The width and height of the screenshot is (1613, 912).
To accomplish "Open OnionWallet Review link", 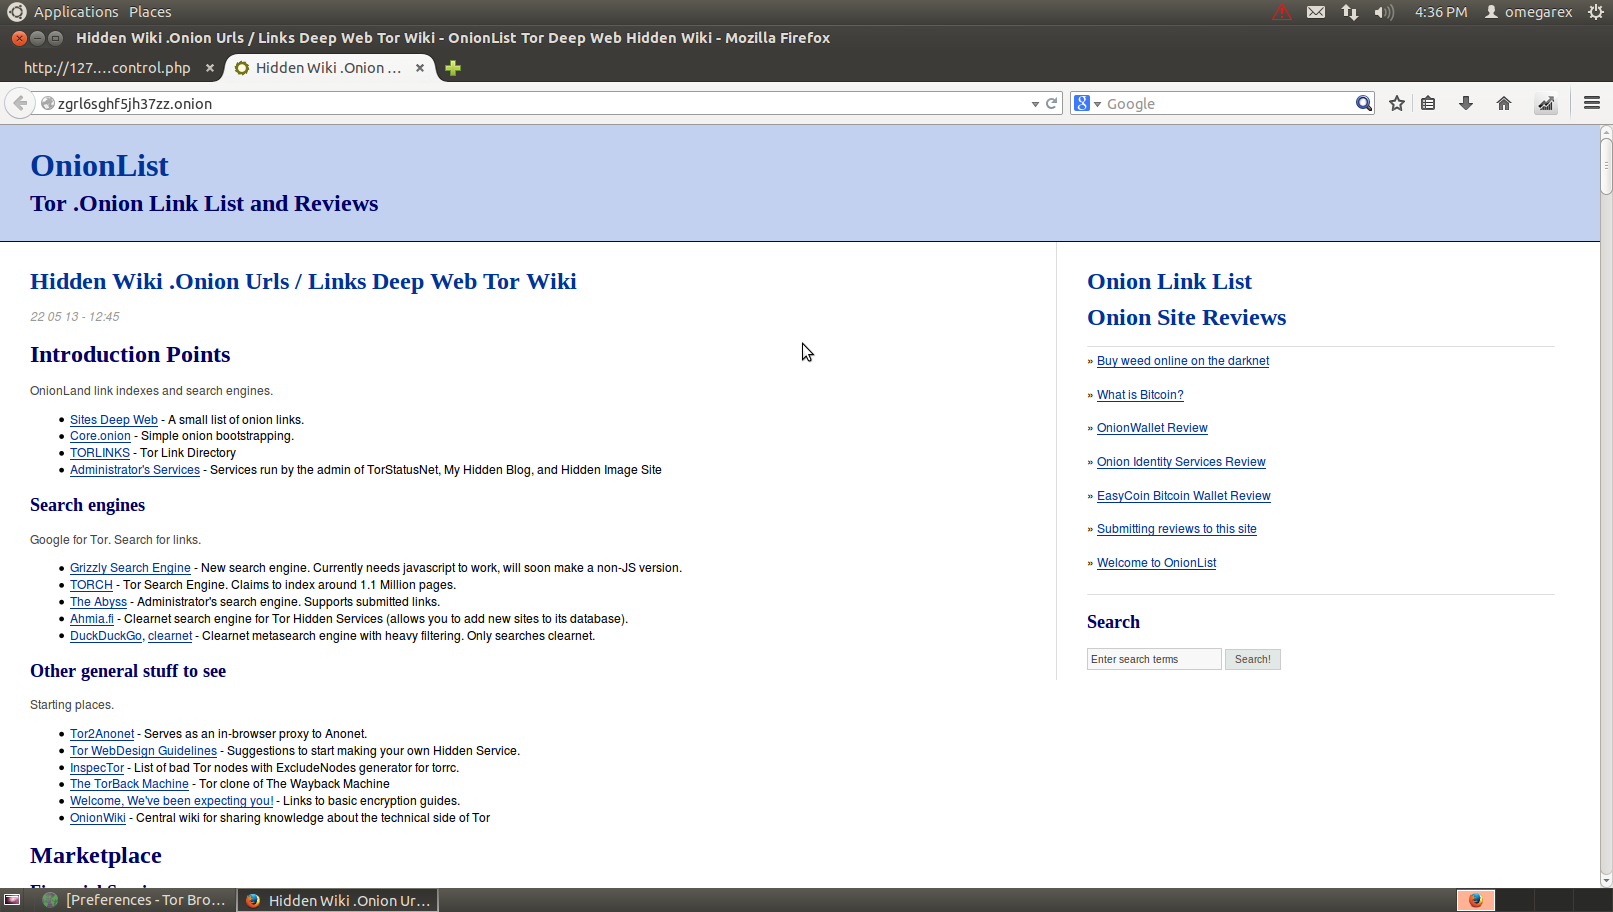I will pos(1152,428).
